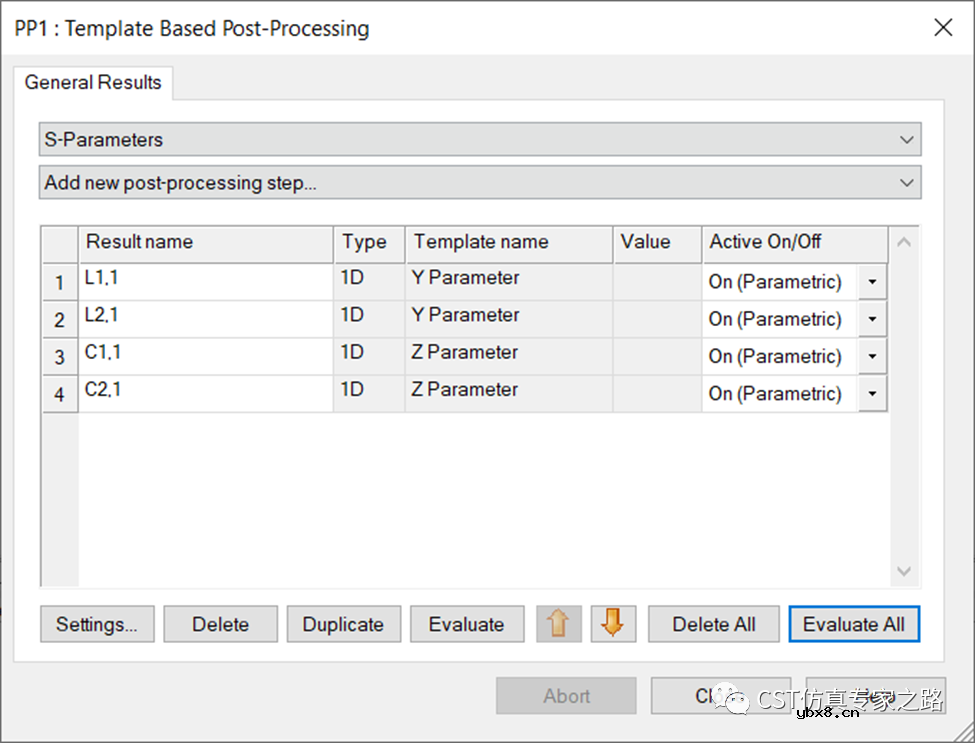Expand the S-Parameters dropdown
975x743 pixels.
click(x=906, y=140)
